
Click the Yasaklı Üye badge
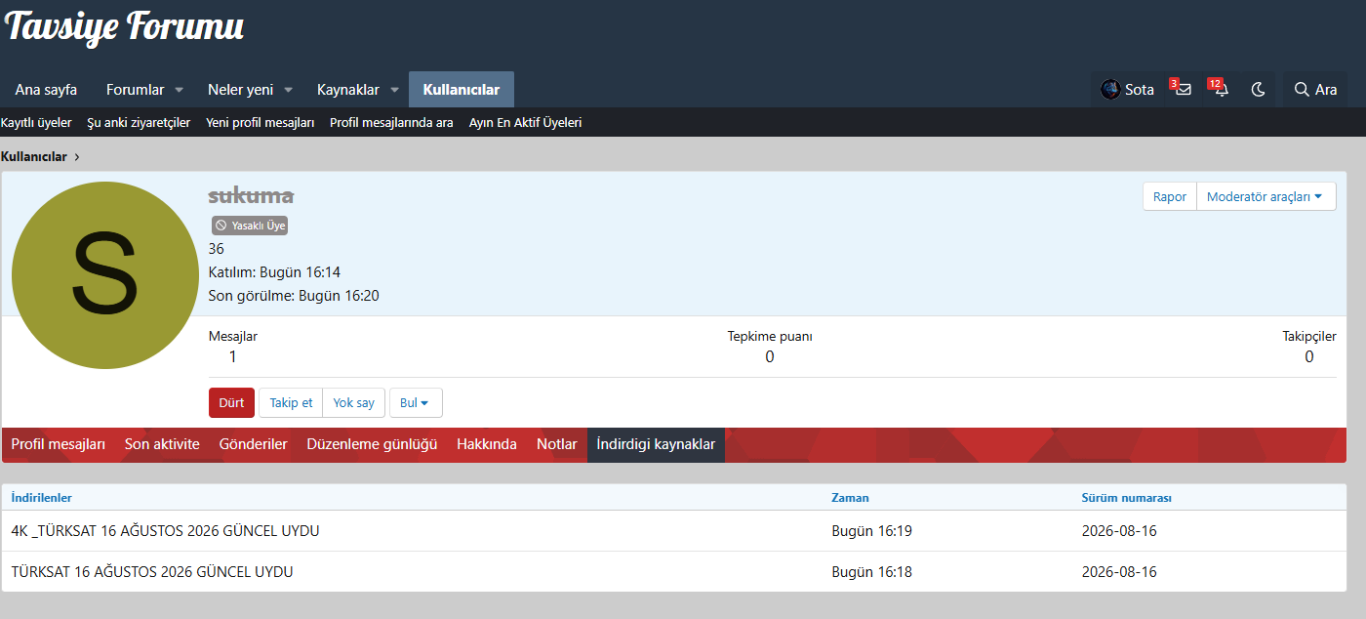[250, 226]
